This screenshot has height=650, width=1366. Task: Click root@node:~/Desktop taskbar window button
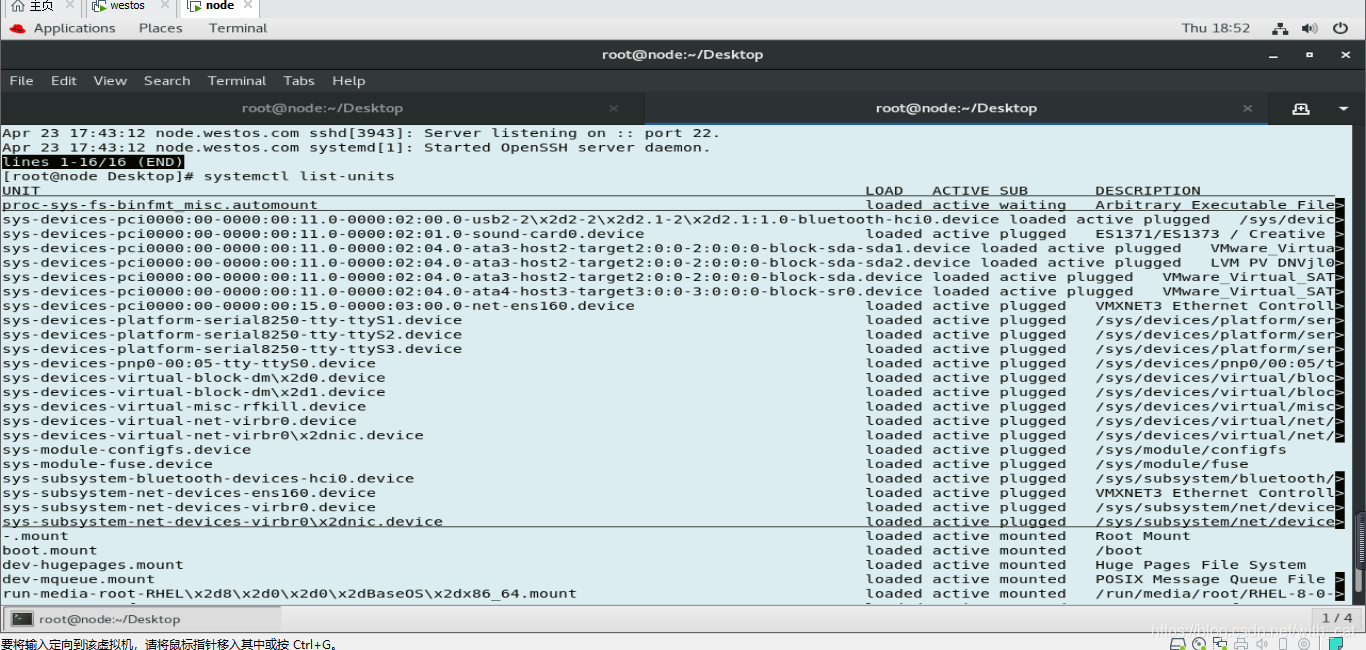[x=142, y=619]
